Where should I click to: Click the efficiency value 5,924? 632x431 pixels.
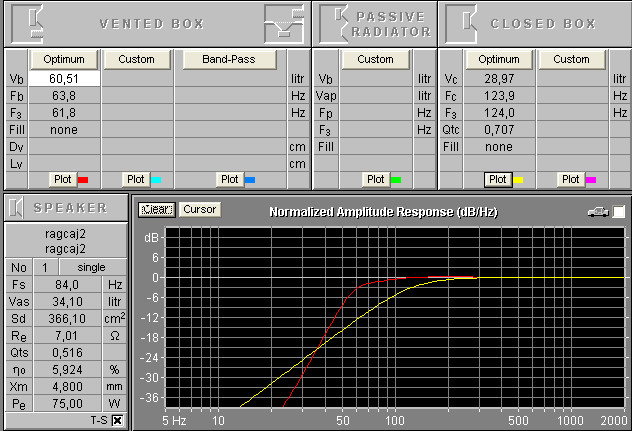coord(67,369)
